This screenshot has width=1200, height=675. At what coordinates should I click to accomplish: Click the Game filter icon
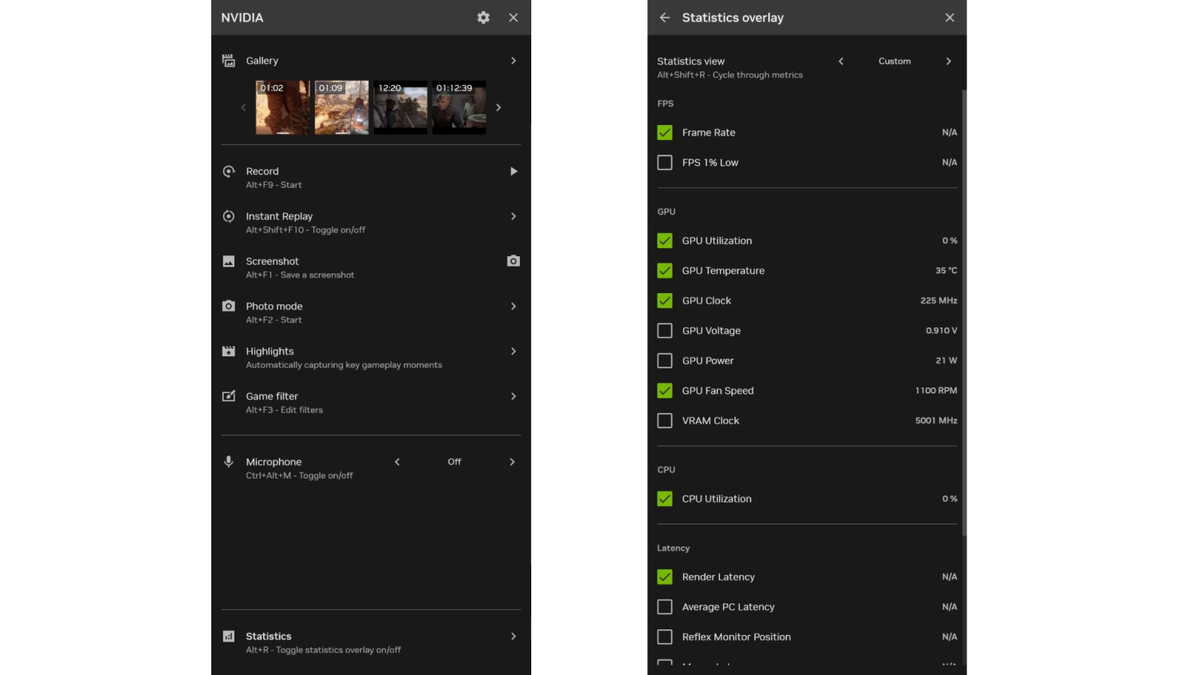(x=229, y=396)
